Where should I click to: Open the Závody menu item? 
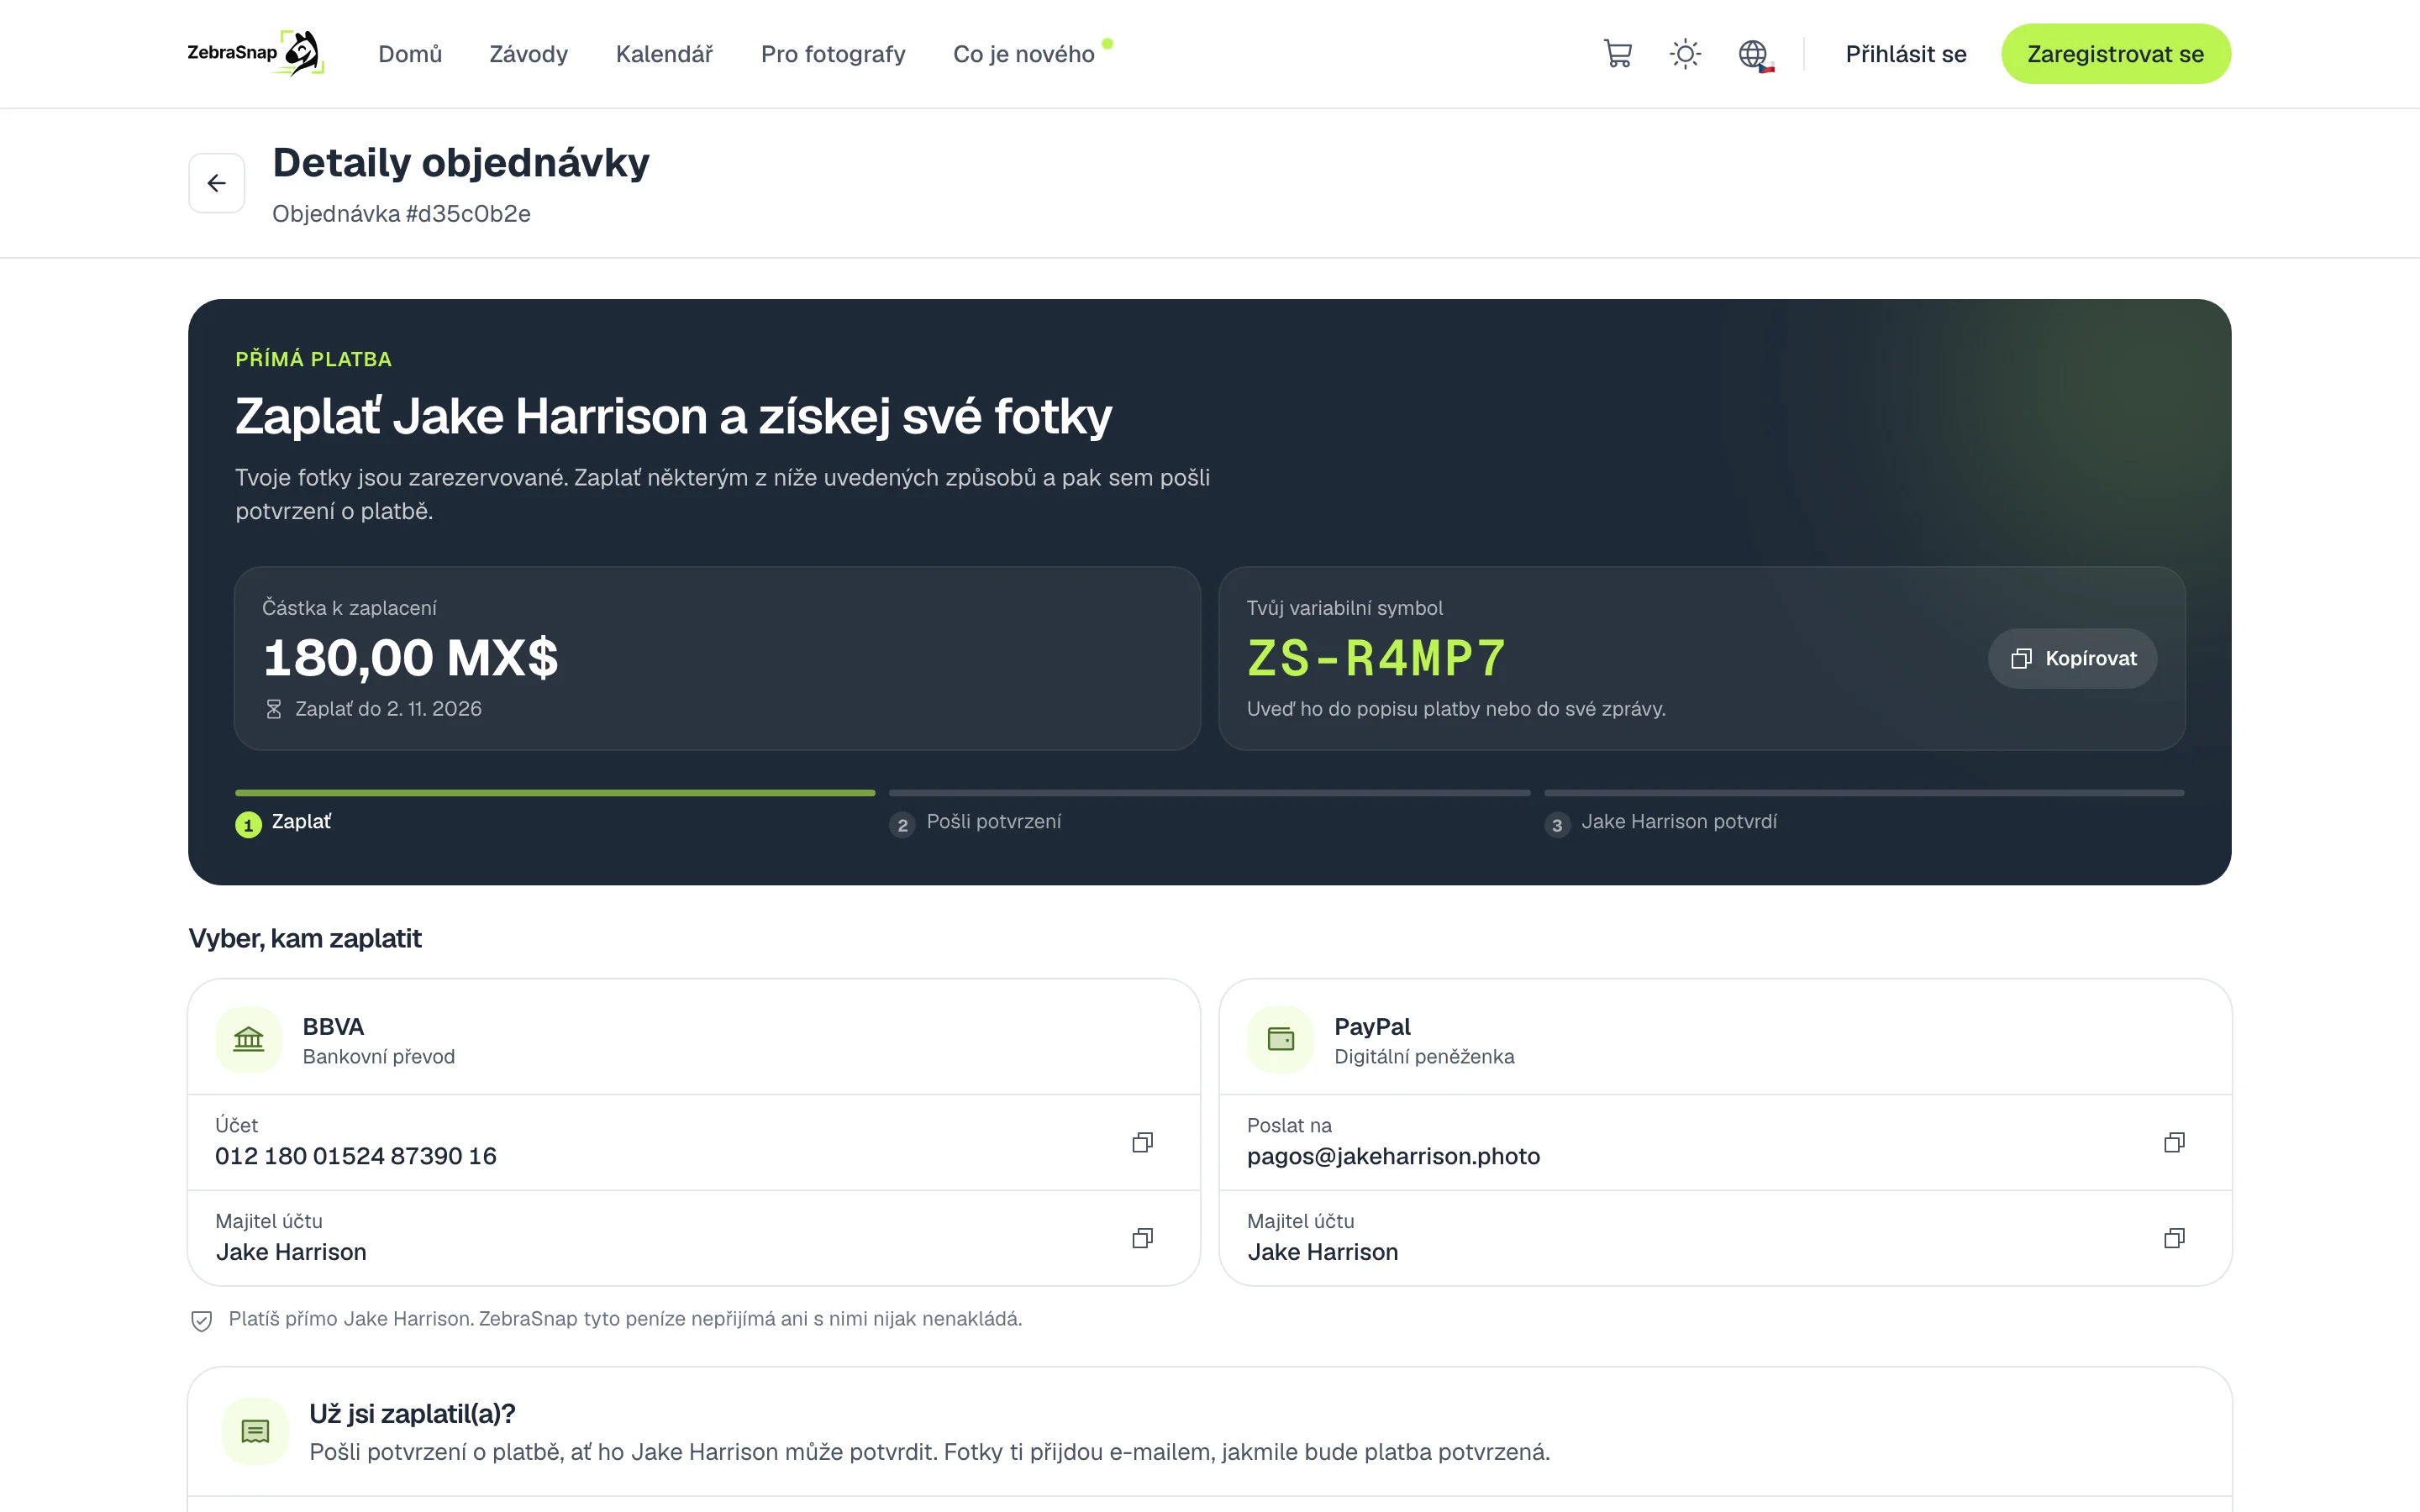click(x=529, y=54)
